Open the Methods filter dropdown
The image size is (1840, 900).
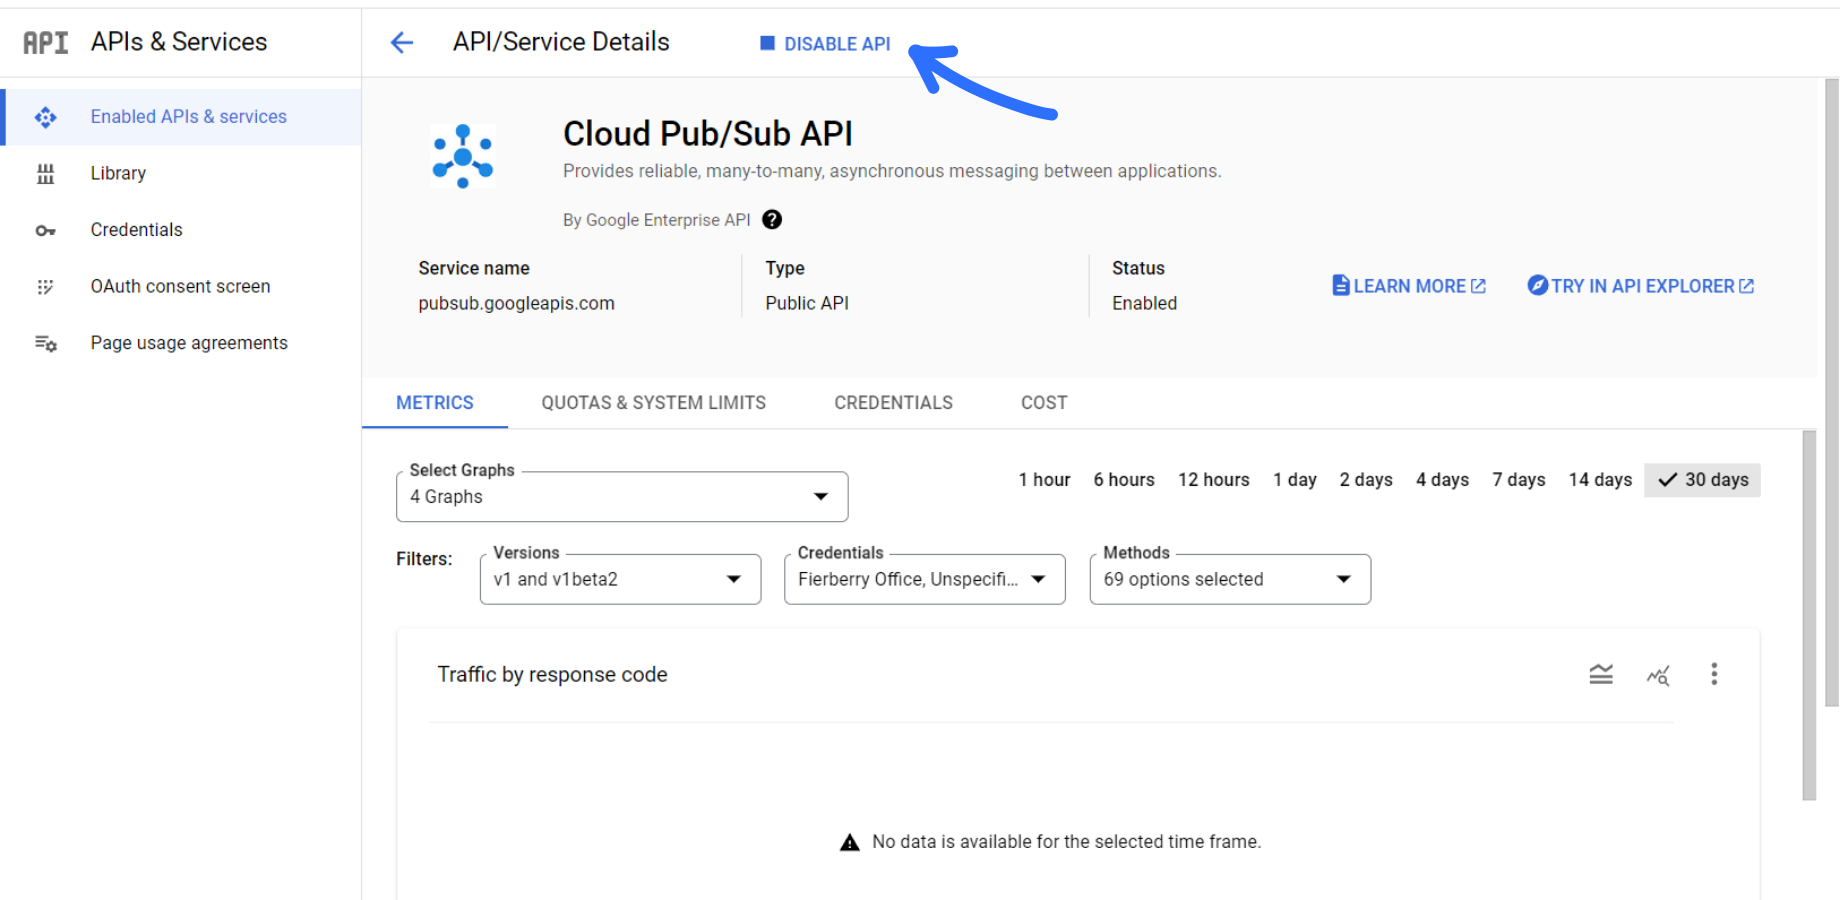click(x=1230, y=580)
